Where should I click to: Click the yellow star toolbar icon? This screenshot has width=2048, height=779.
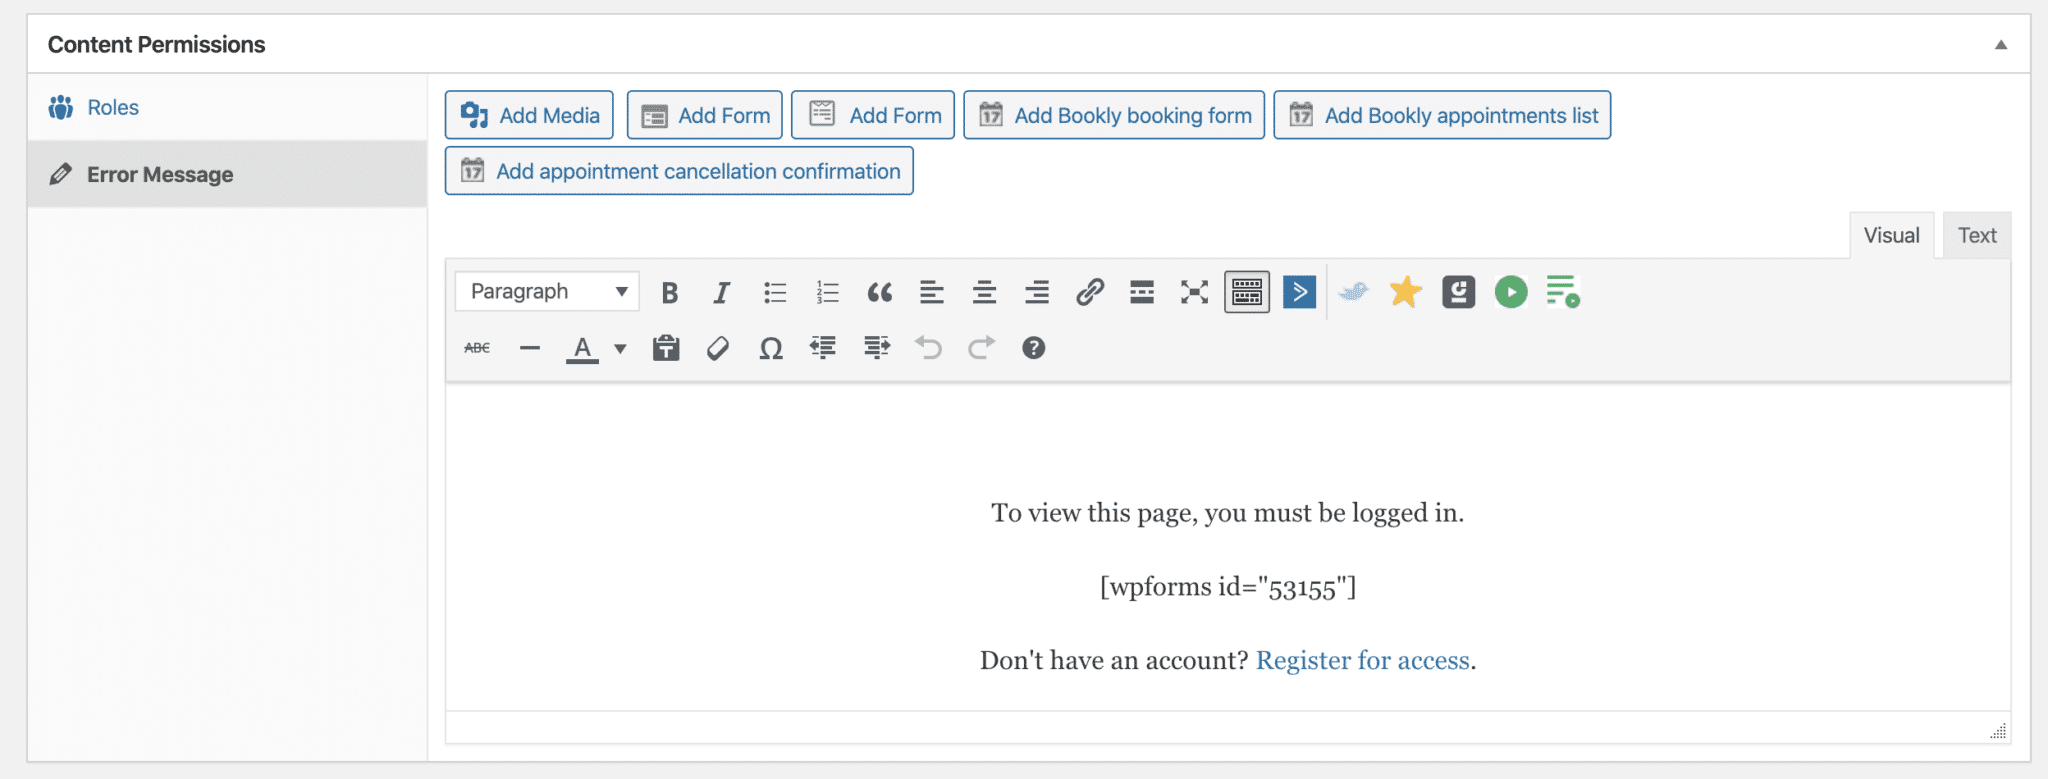point(1405,292)
